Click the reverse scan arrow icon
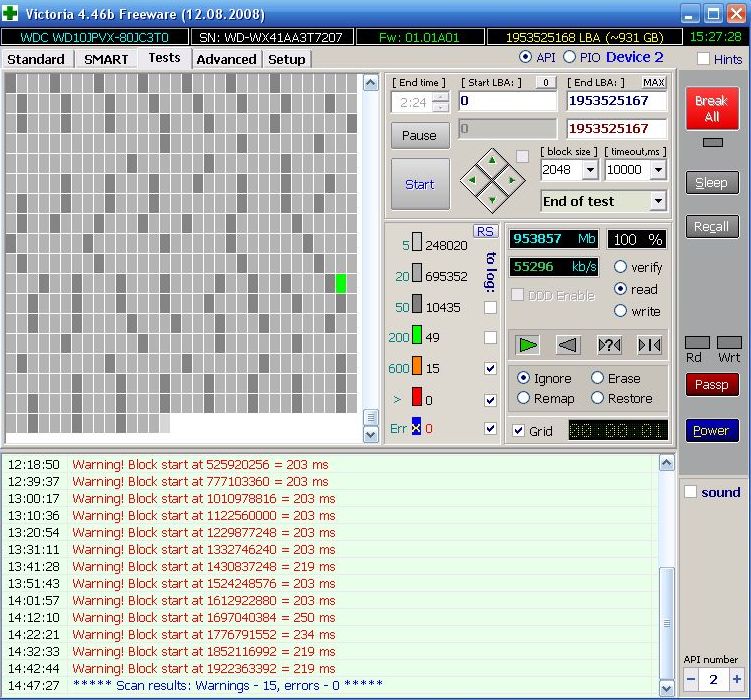The height and width of the screenshot is (700, 751). click(x=568, y=345)
